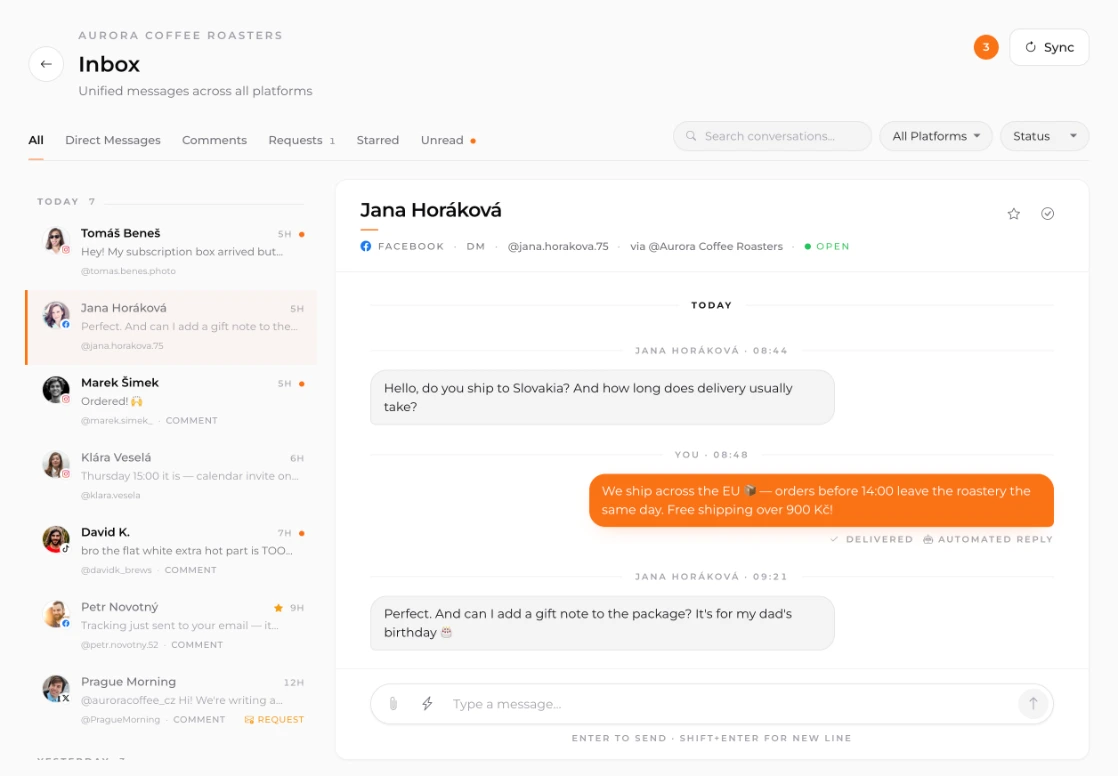Open the Direct Messages tab
Image resolution: width=1118 pixels, height=776 pixels.
[113, 140]
